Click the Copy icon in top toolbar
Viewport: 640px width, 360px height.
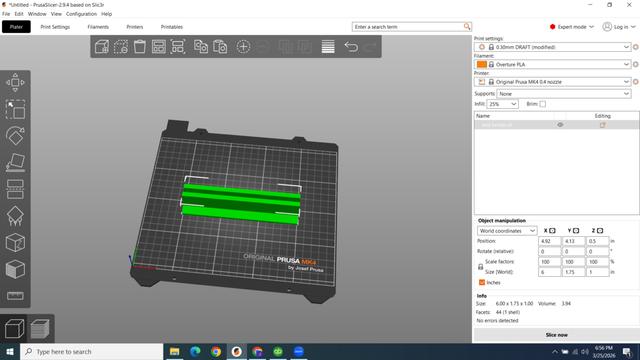pos(200,47)
